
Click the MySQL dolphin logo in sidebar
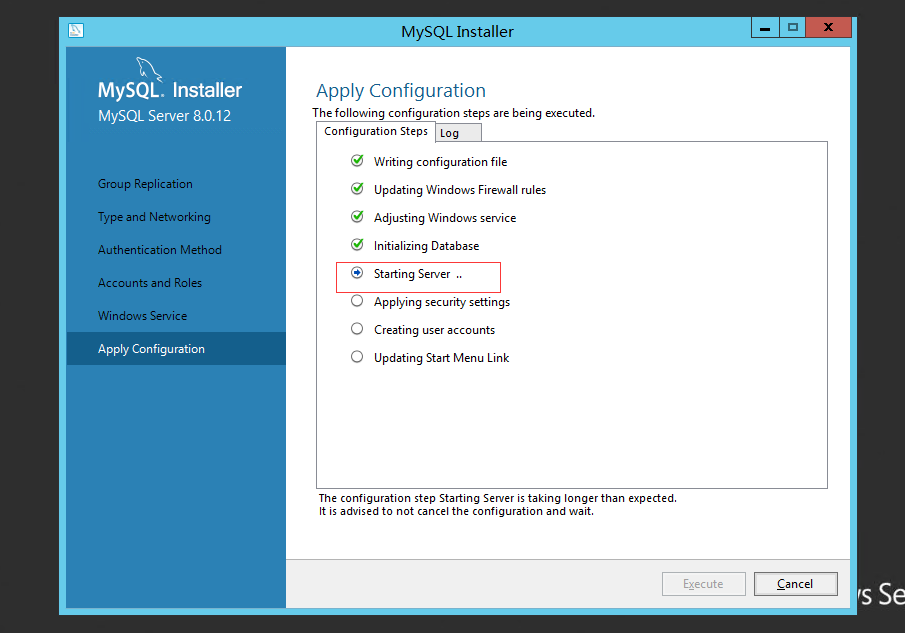pos(149,69)
